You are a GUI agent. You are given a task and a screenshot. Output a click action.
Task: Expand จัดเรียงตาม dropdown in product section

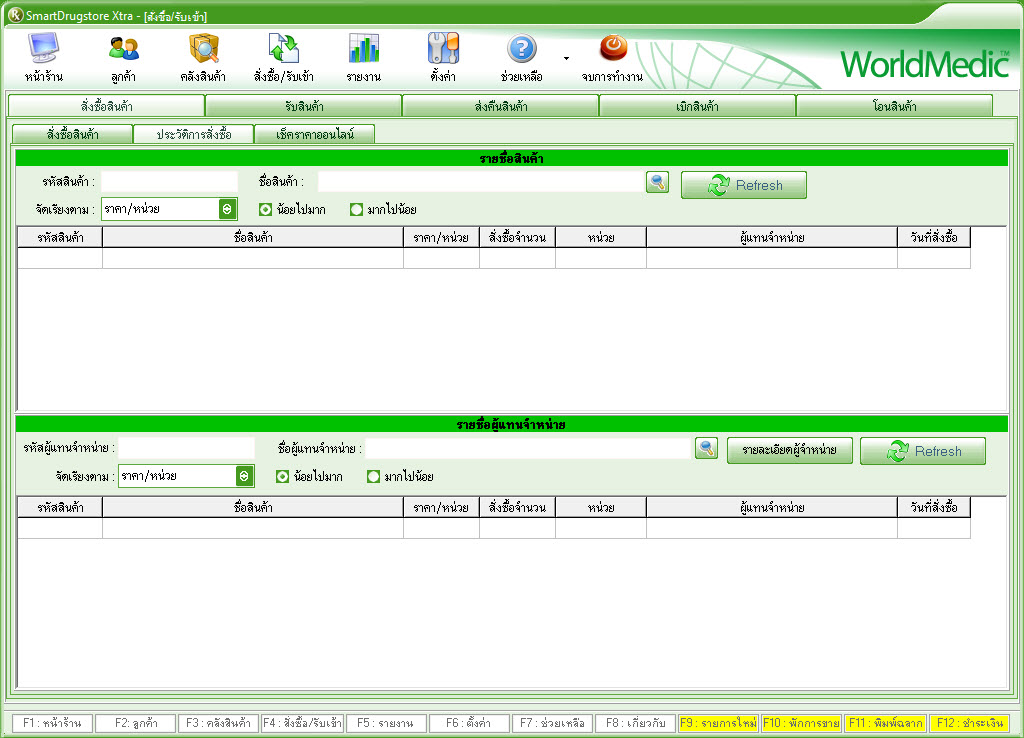pos(227,209)
